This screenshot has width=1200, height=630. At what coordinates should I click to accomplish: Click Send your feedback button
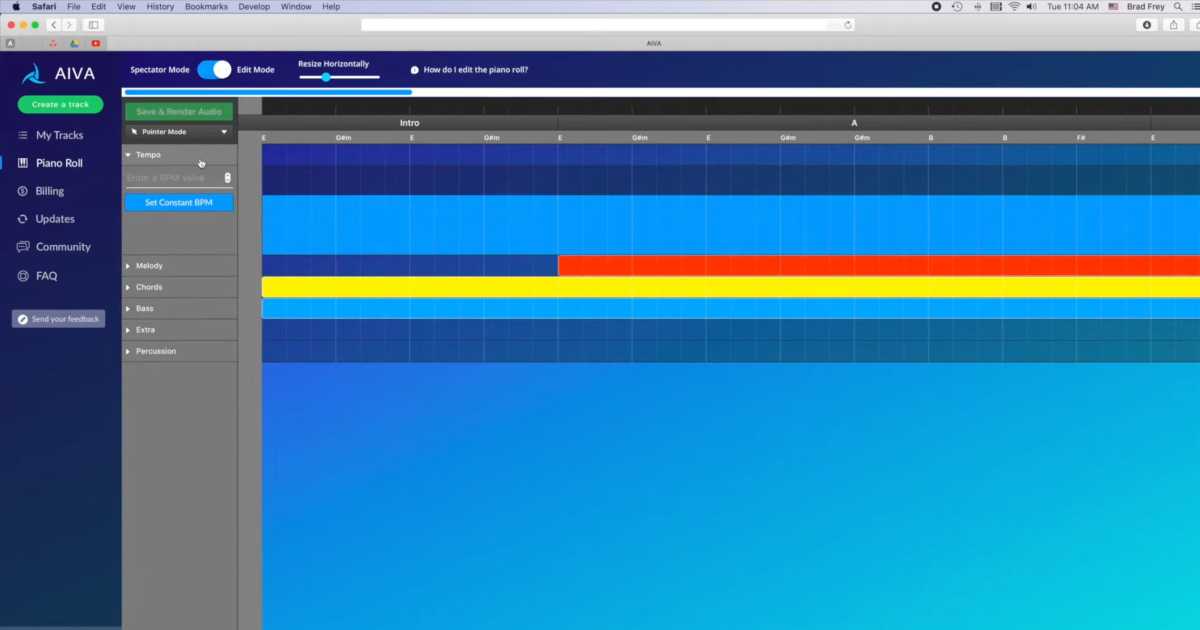click(58, 319)
